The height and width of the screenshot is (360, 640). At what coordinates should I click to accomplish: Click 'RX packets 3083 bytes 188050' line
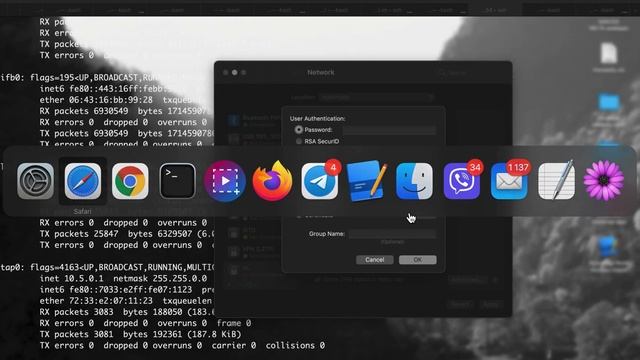coord(127,312)
